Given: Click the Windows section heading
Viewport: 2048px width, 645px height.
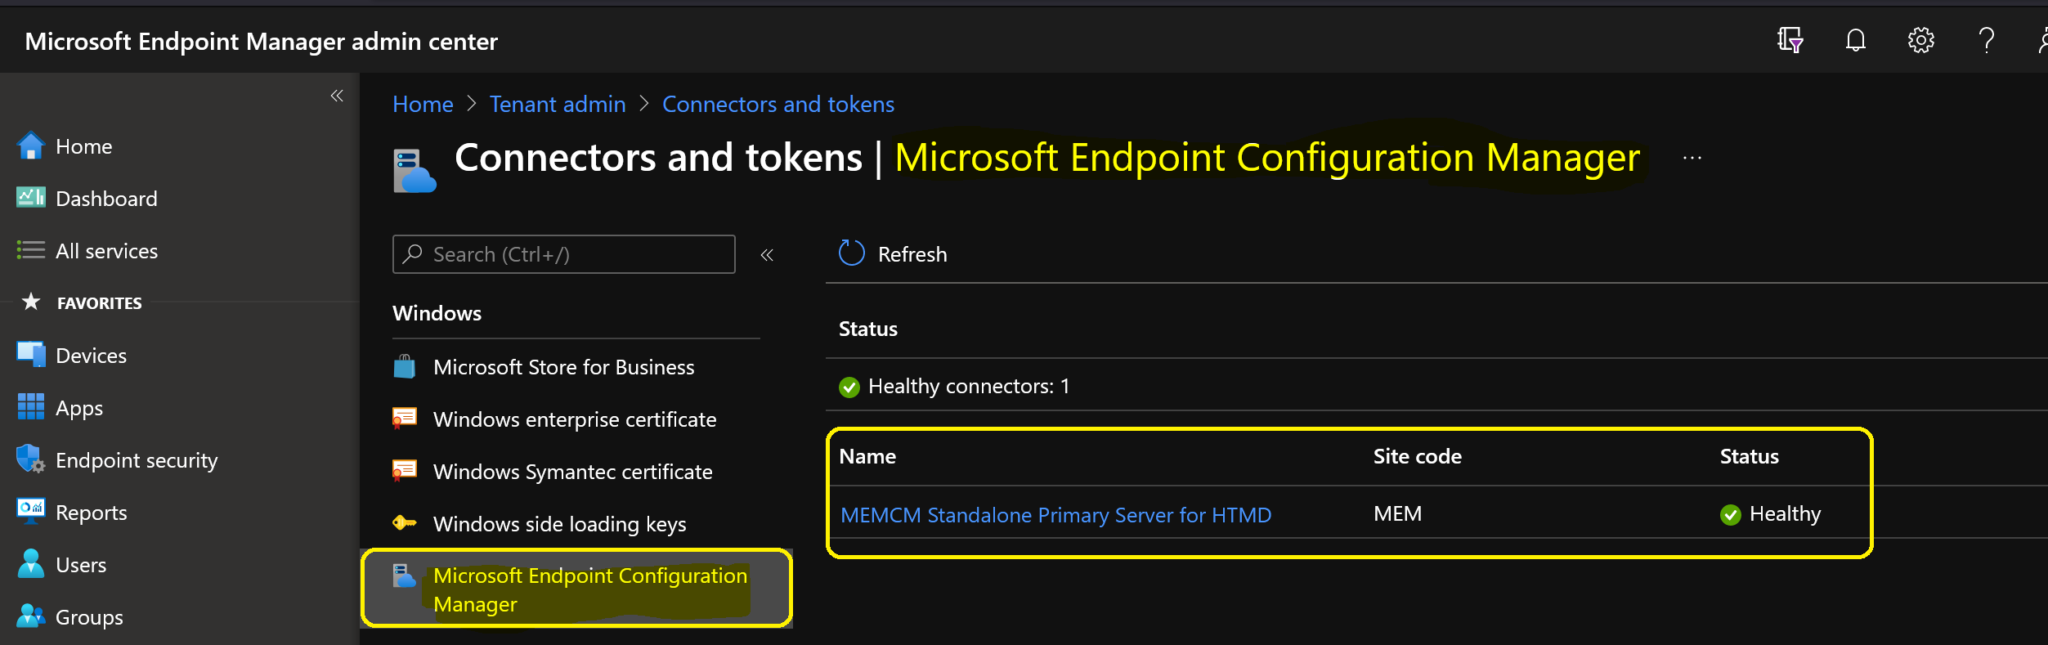Looking at the screenshot, I should [x=437, y=313].
